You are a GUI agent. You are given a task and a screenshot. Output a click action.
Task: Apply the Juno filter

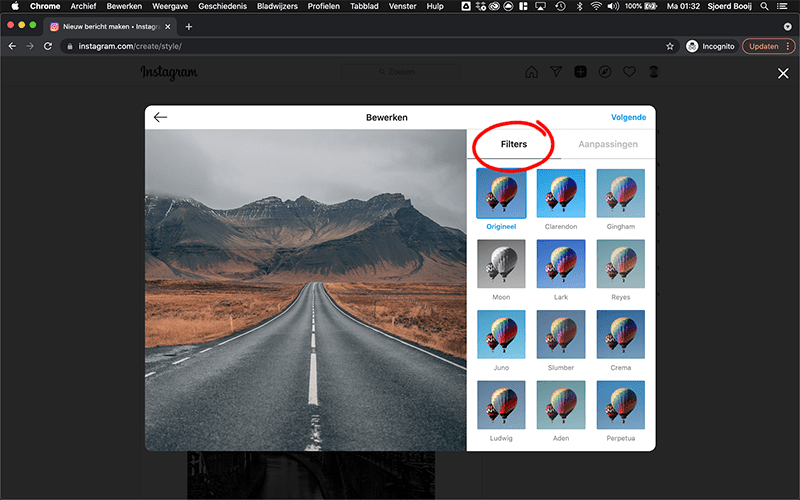501,334
